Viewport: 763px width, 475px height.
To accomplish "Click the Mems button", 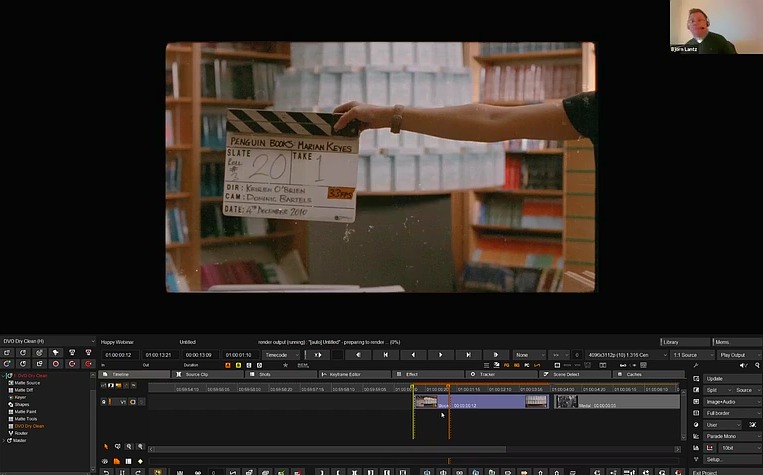I will pyautogui.click(x=737, y=342).
